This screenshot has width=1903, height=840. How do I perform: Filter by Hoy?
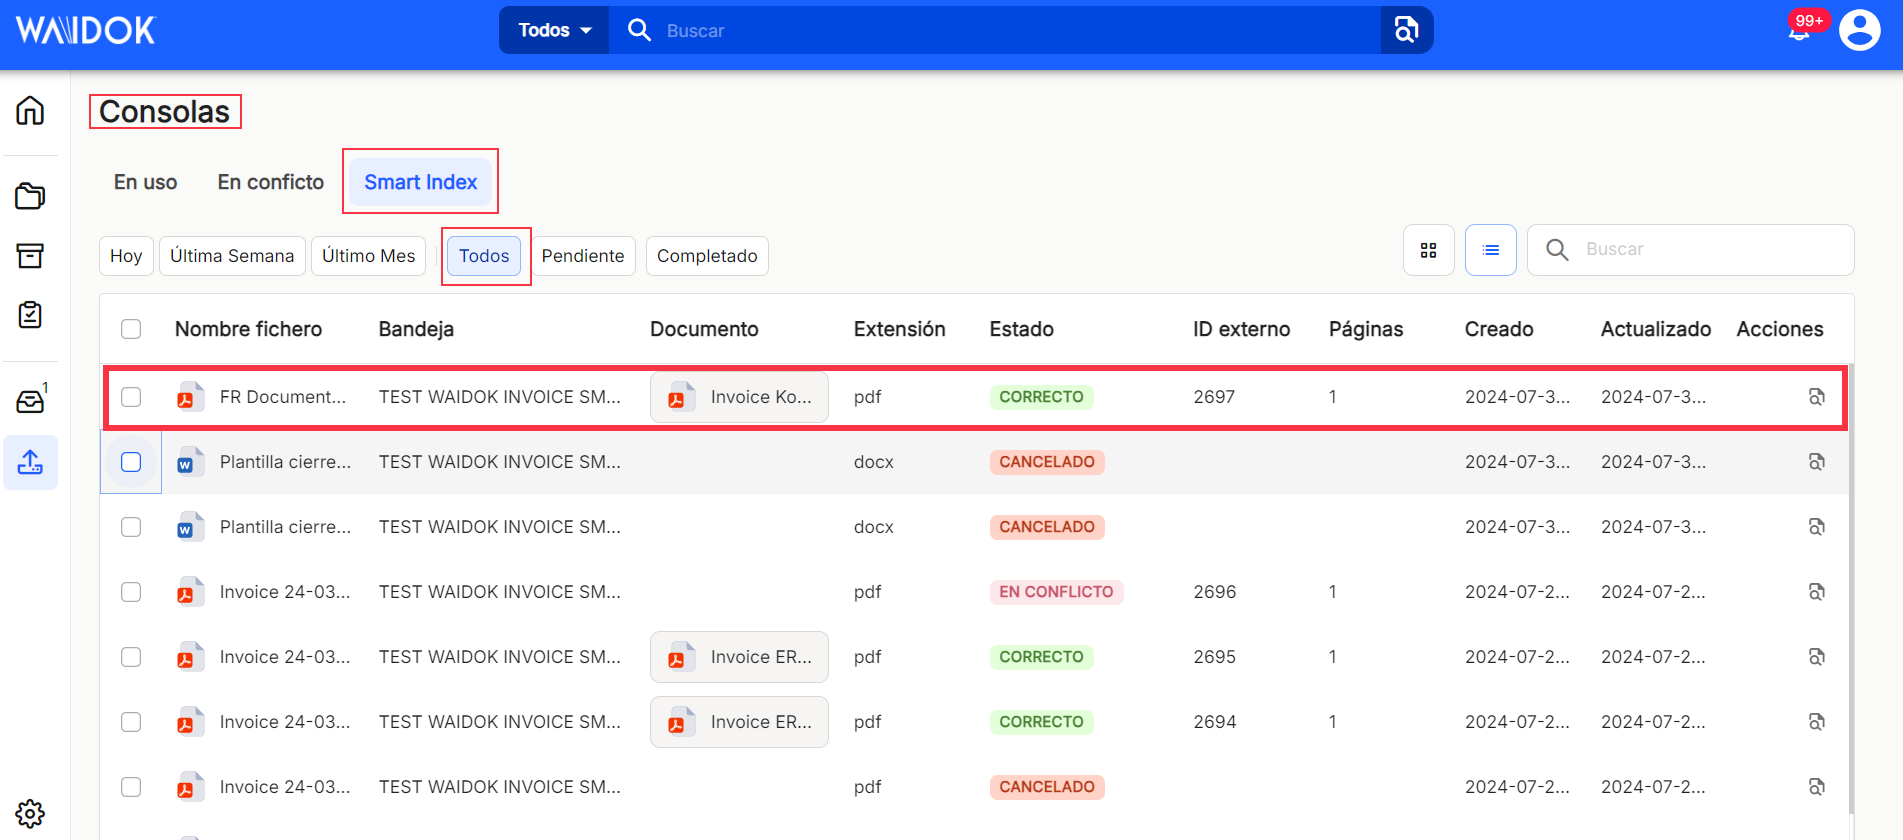pos(126,256)
